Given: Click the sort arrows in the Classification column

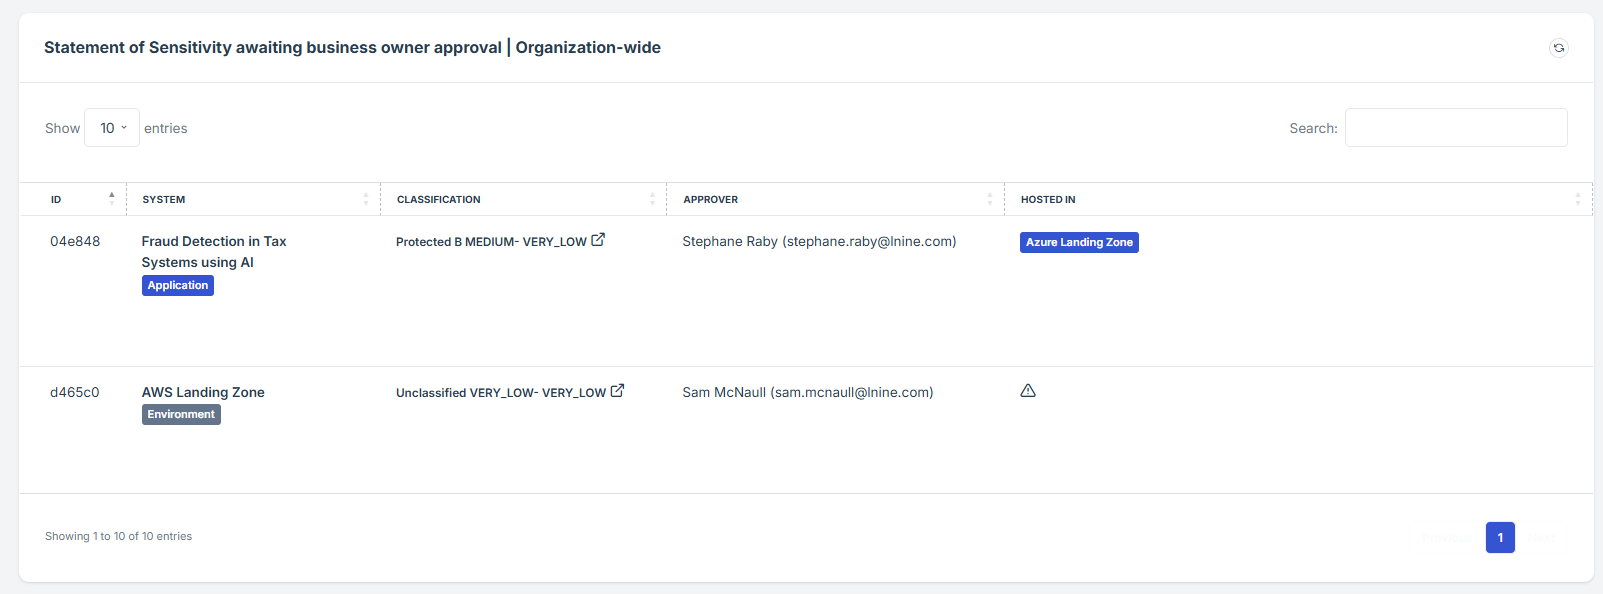Looking at the screenshot, I should [x=652, y=199].
